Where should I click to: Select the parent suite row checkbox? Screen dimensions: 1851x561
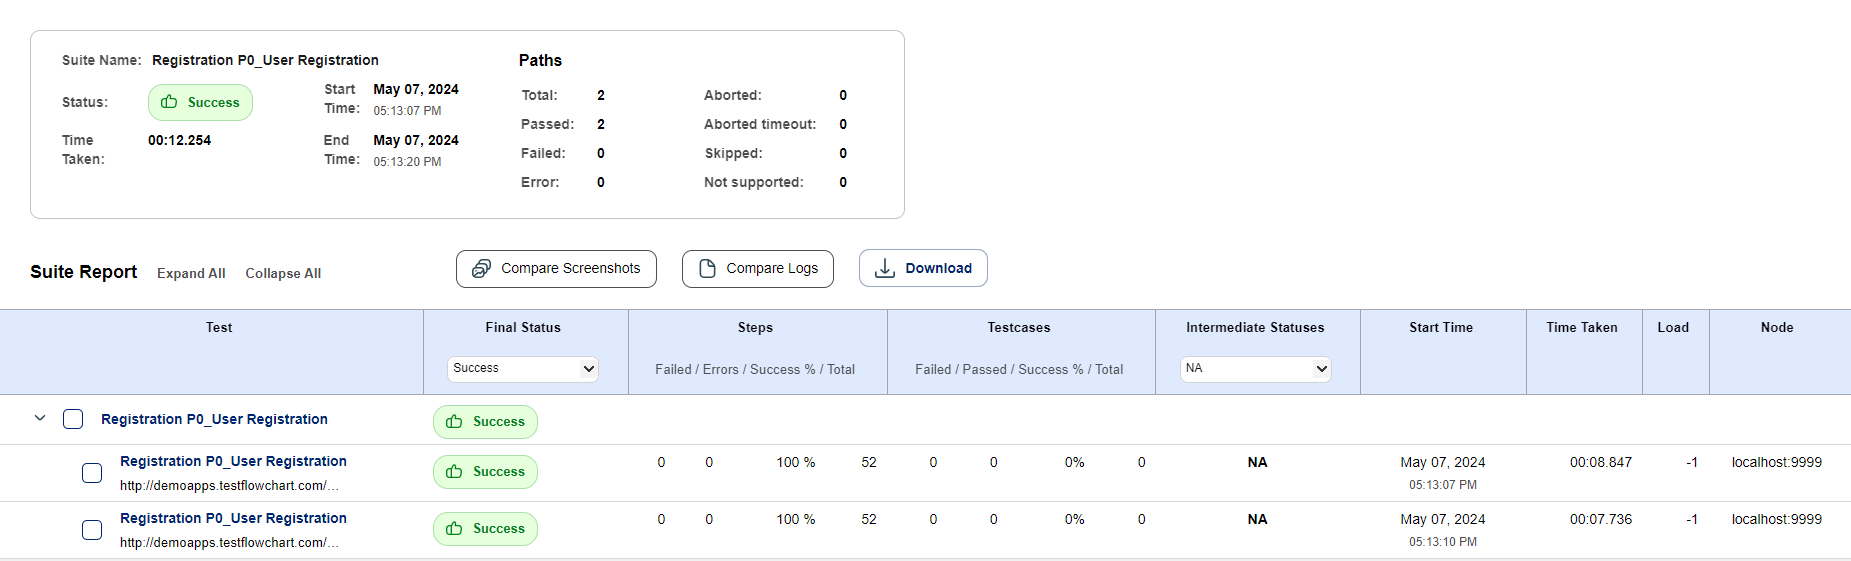click(73, 419)
